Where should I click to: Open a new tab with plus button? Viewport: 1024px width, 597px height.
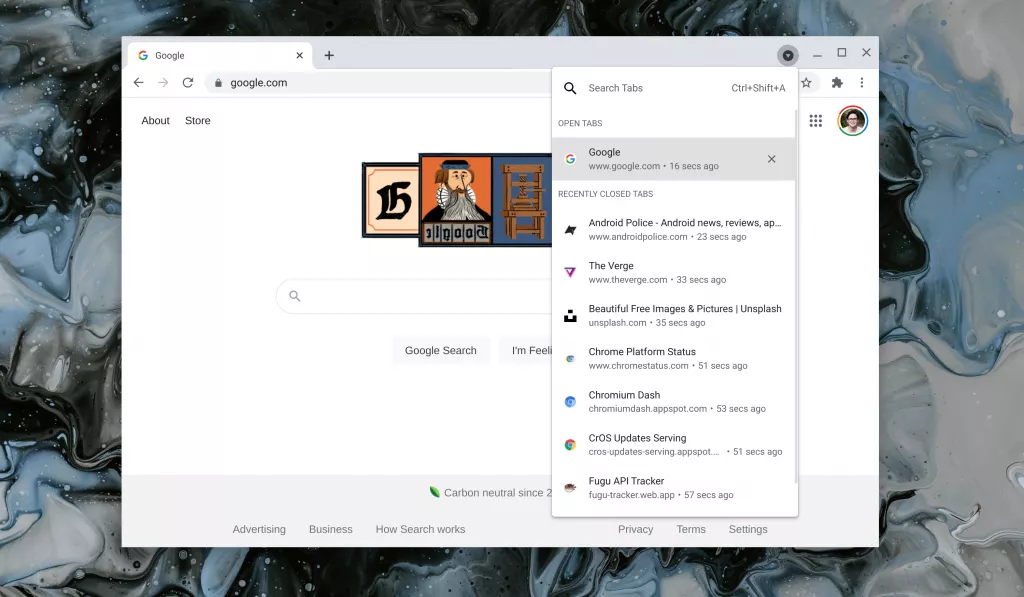pyautogui.click(x=329, y=56)
